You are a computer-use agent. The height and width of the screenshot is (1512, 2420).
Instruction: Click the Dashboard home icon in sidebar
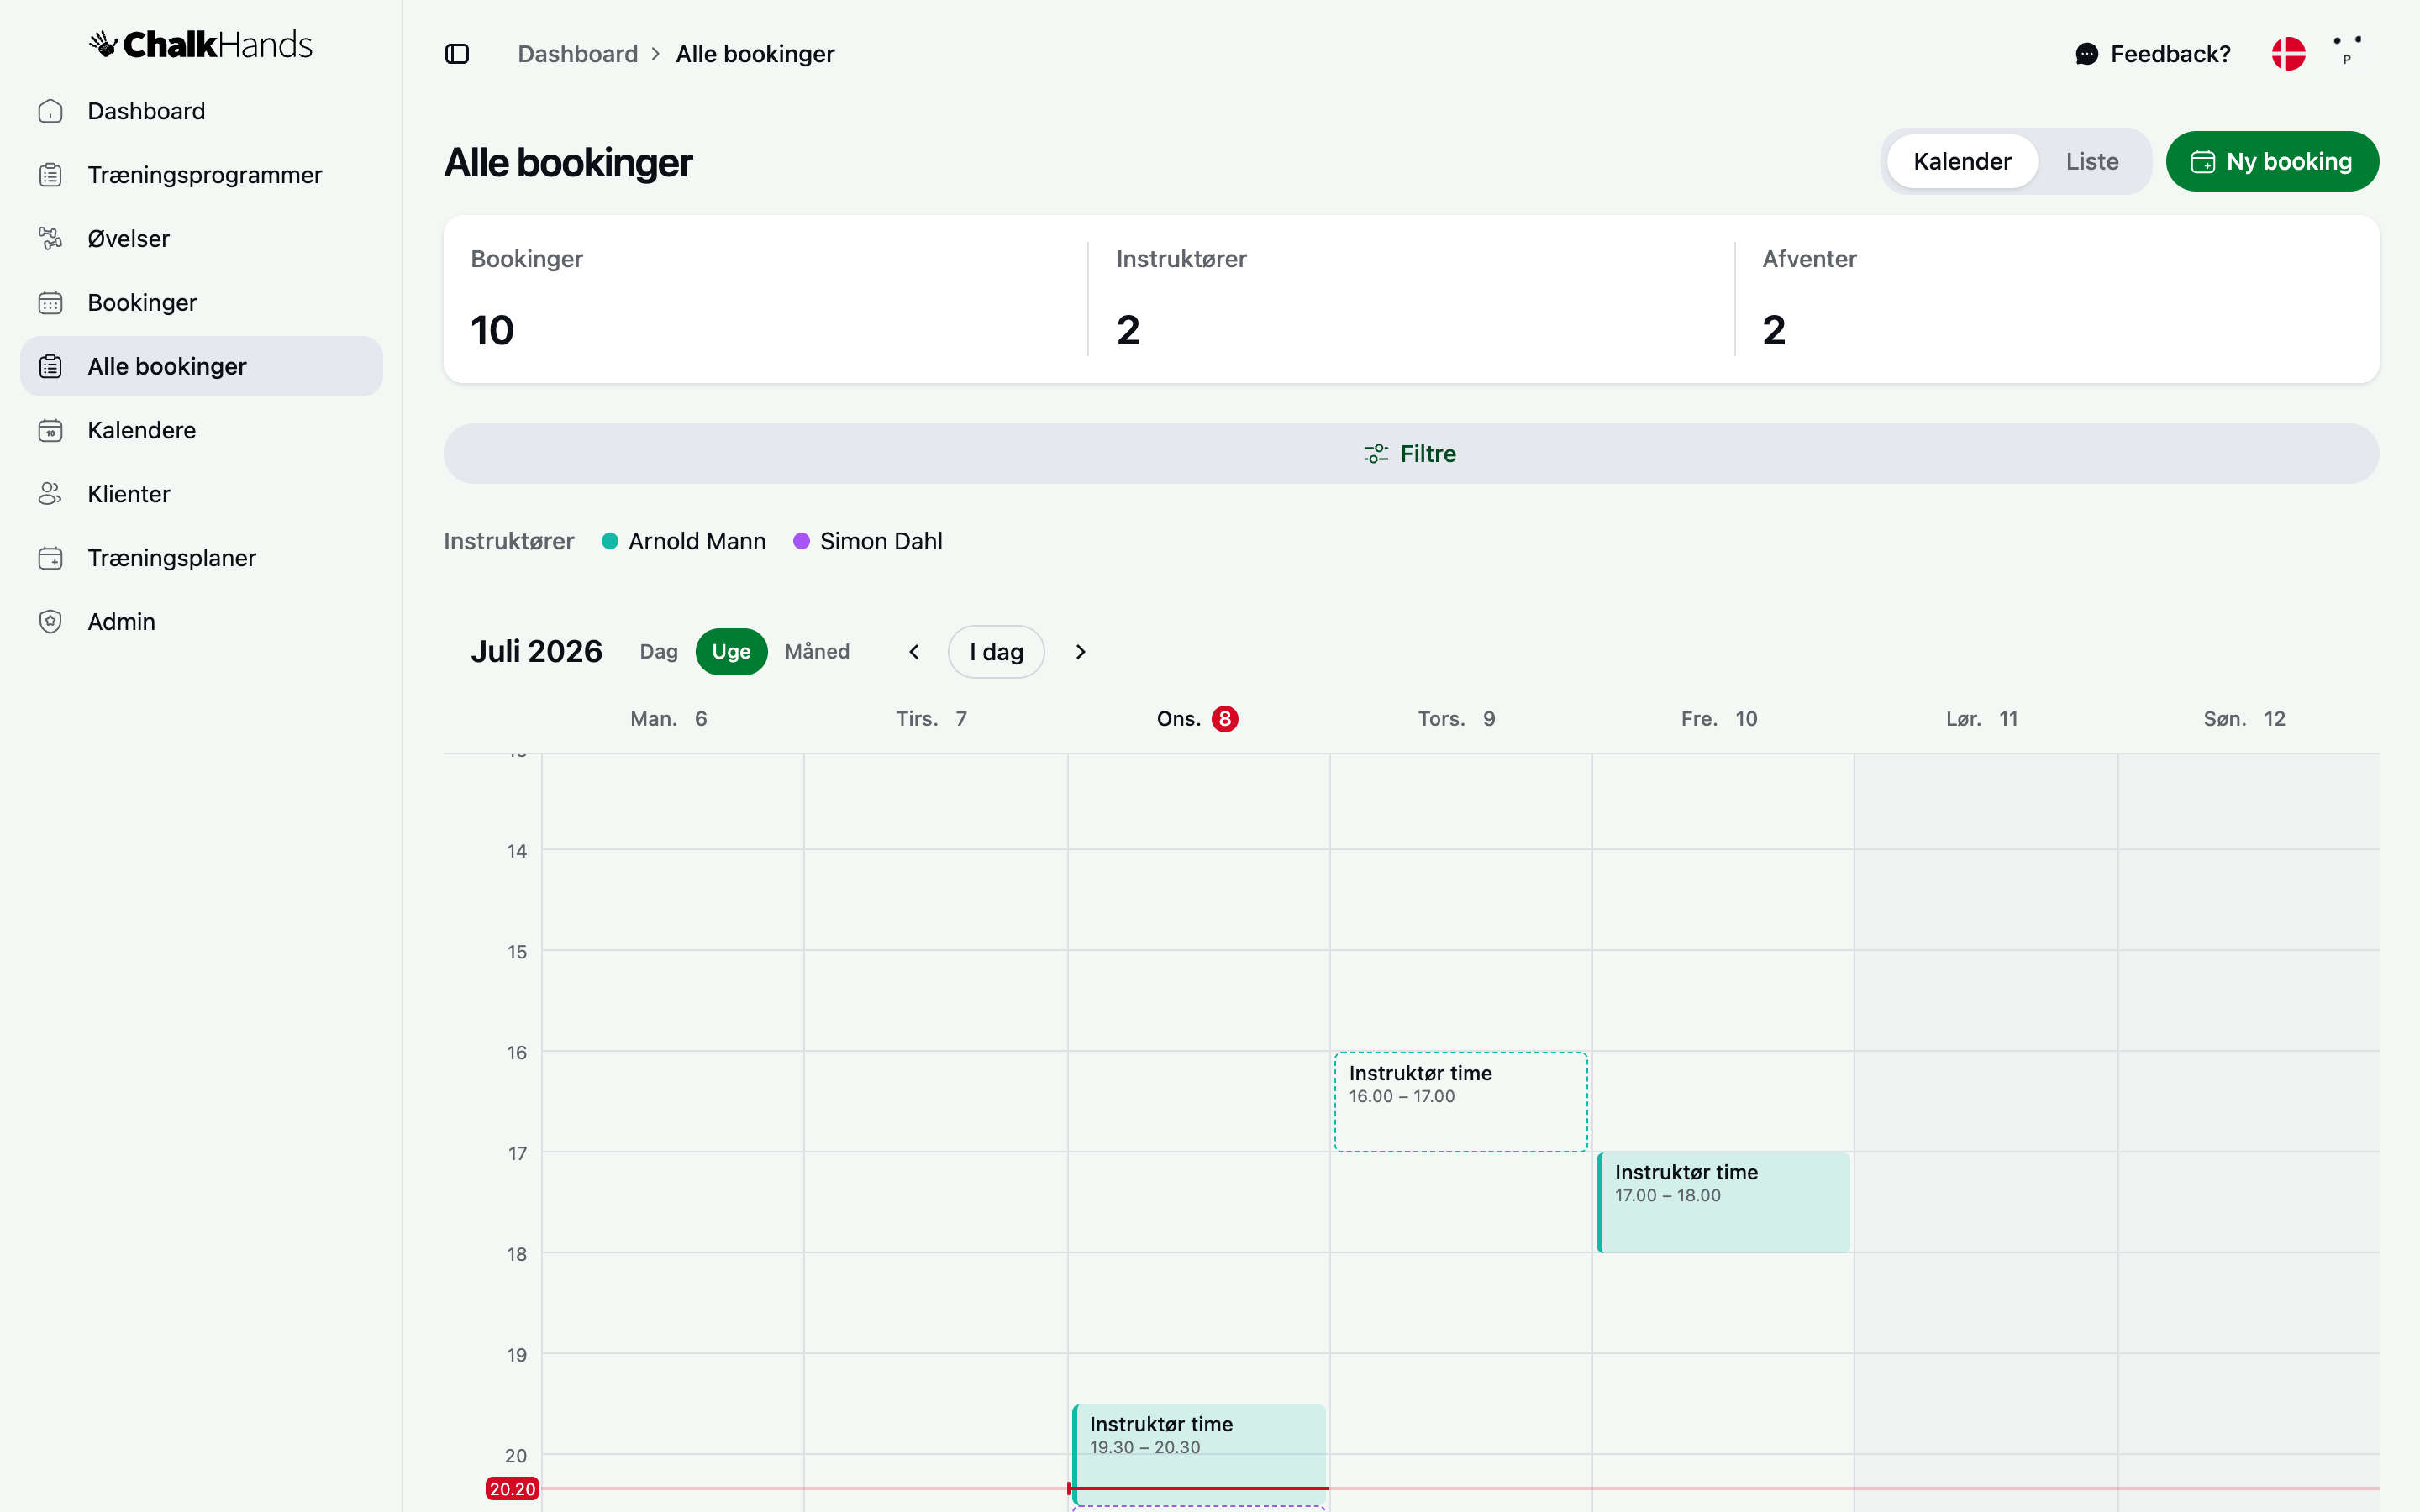point(50,111)
